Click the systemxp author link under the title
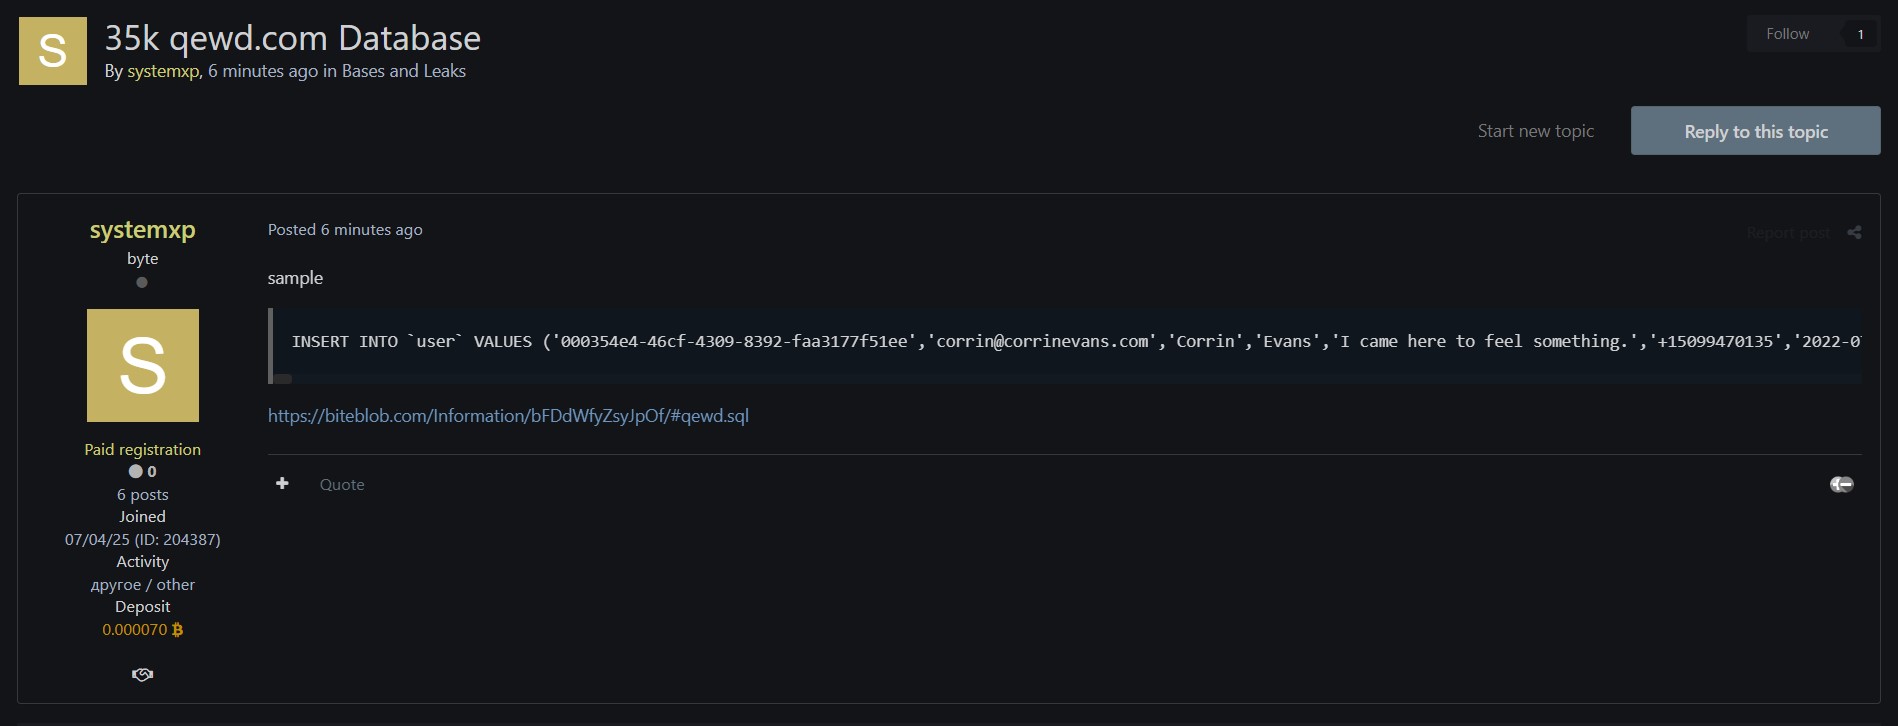1898x726 pixels. pos(163,71)
